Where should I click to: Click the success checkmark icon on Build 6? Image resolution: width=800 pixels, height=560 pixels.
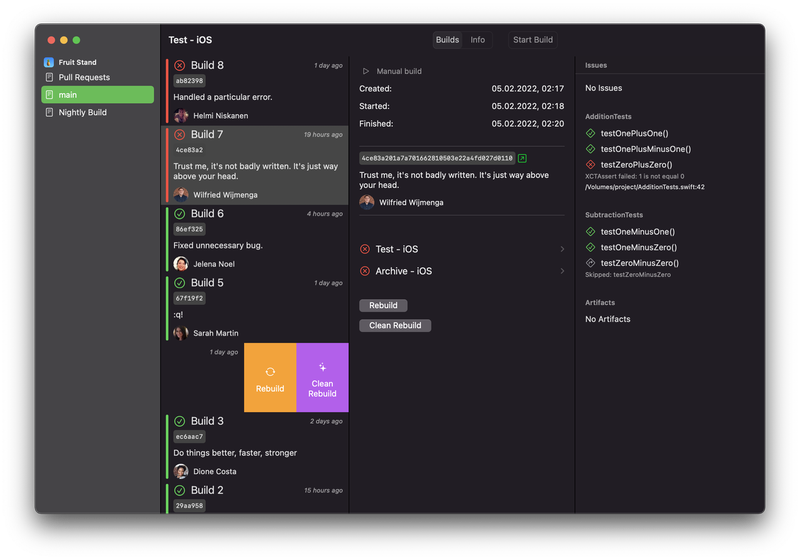(180, 214)
